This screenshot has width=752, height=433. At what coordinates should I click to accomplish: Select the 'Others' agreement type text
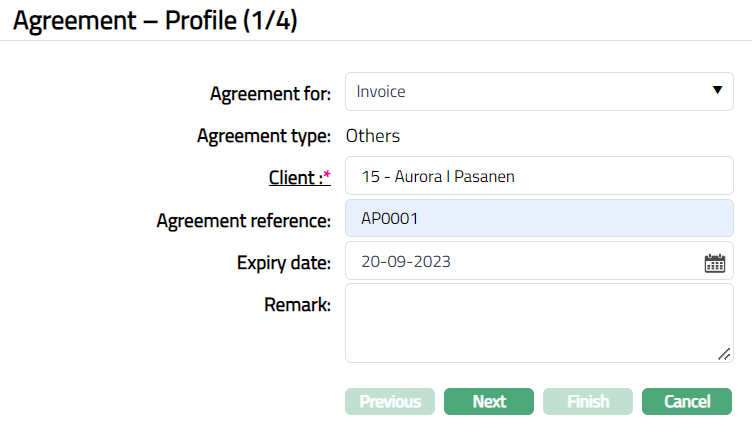pyautogui.click(x=373, y=136)
